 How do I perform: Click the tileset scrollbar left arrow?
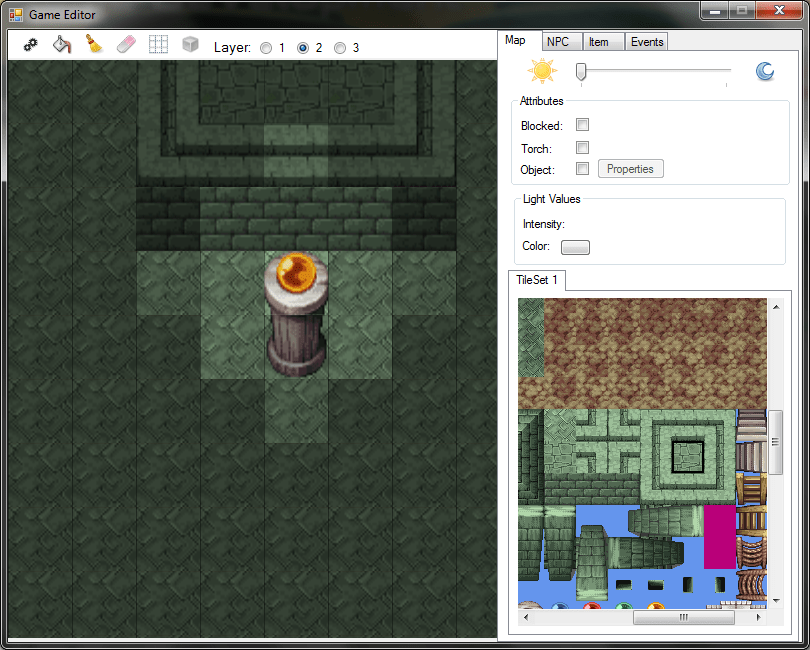click(x=525, y=617)
